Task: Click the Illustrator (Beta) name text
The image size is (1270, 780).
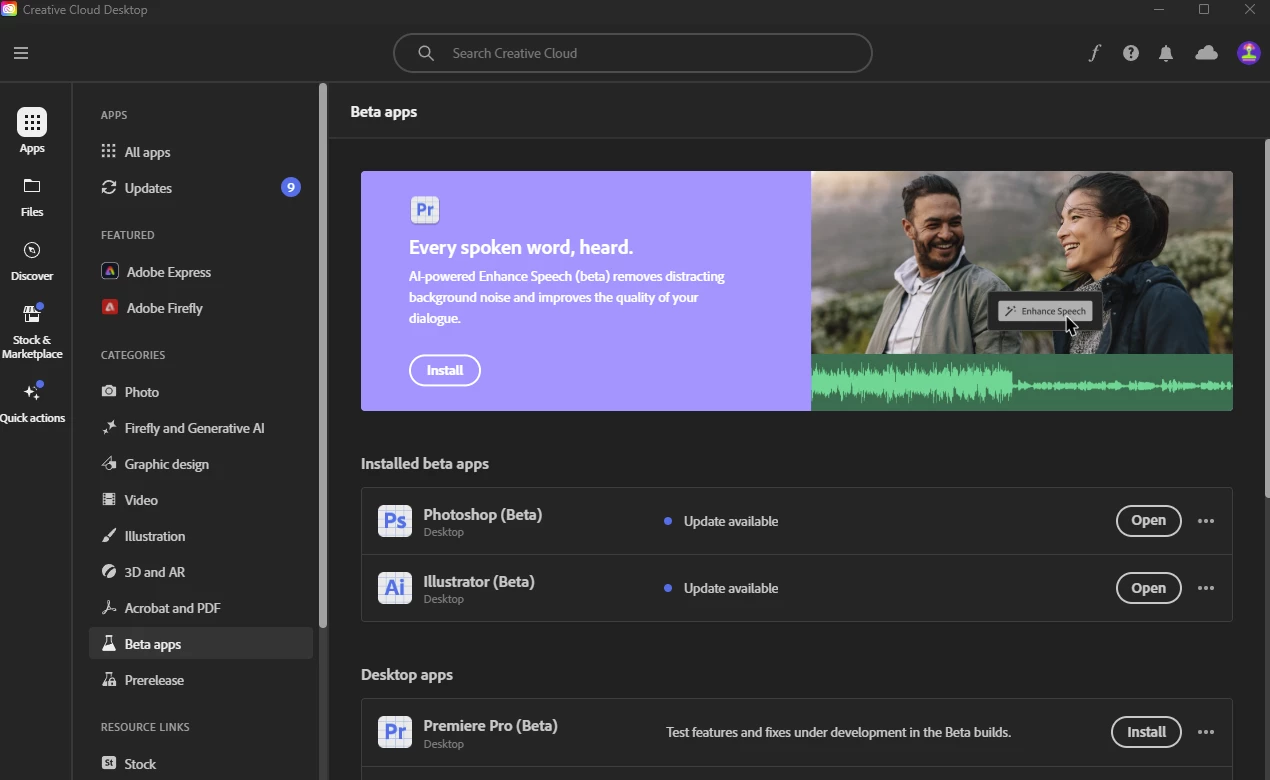Action: tap(479, 582)
